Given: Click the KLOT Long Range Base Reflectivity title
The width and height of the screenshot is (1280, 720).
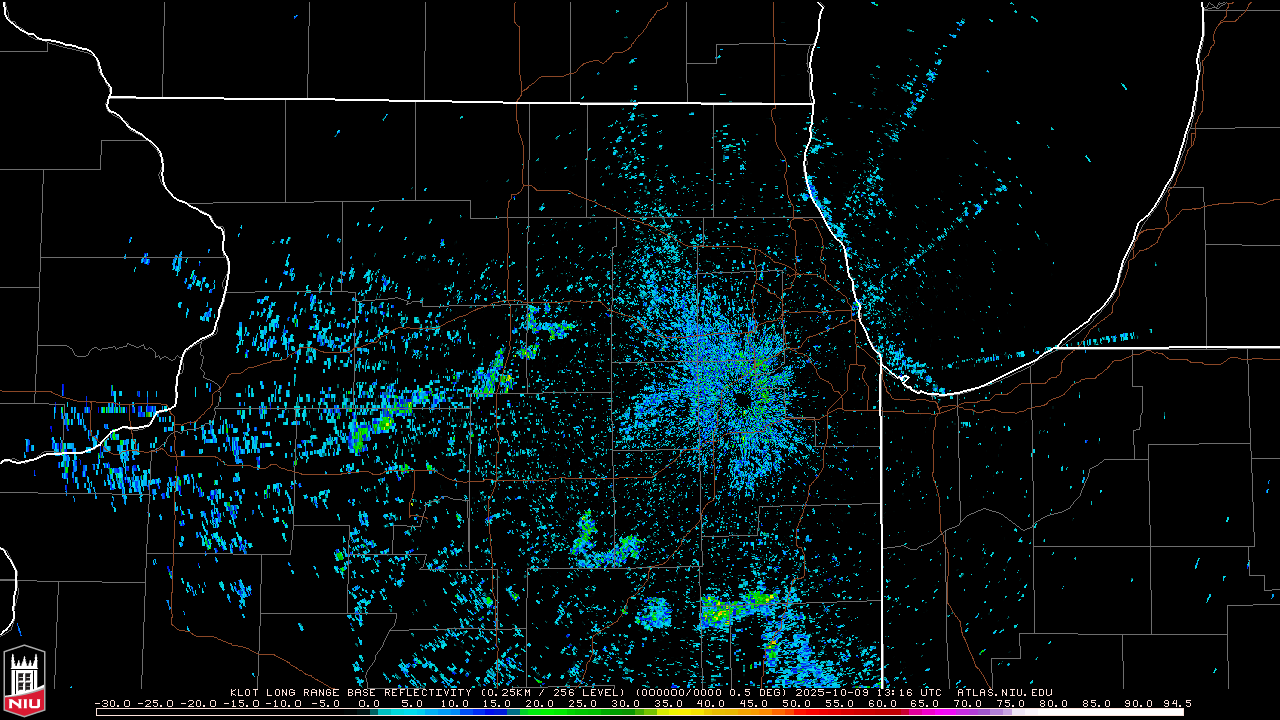Looking at the screenshot, I should point(352,692).
